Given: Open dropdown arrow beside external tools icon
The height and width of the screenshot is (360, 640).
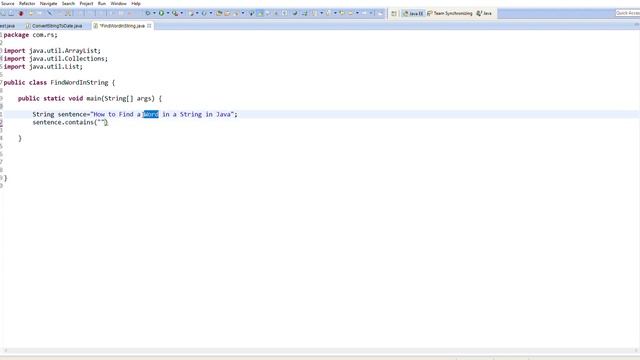Looking at the screenshot, I should (x=182, y=13).
